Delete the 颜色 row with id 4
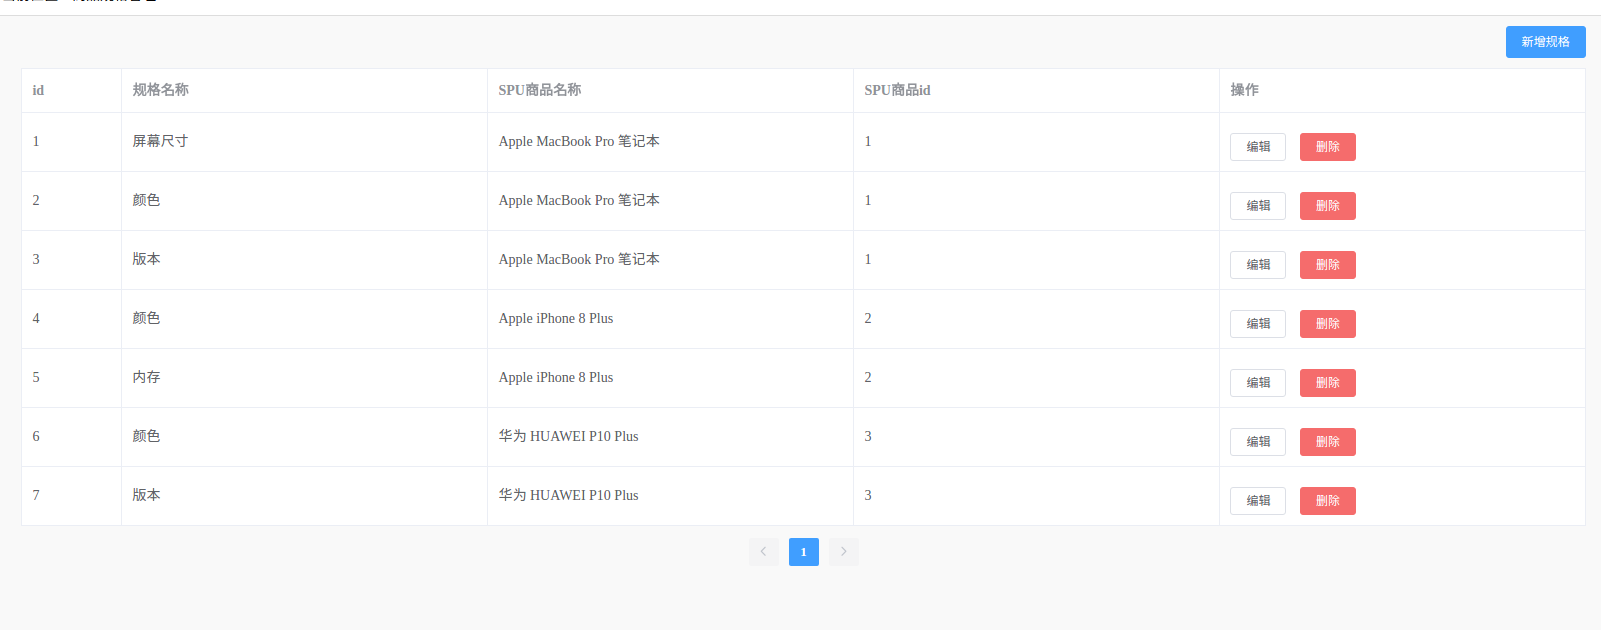 point(1328,324)
